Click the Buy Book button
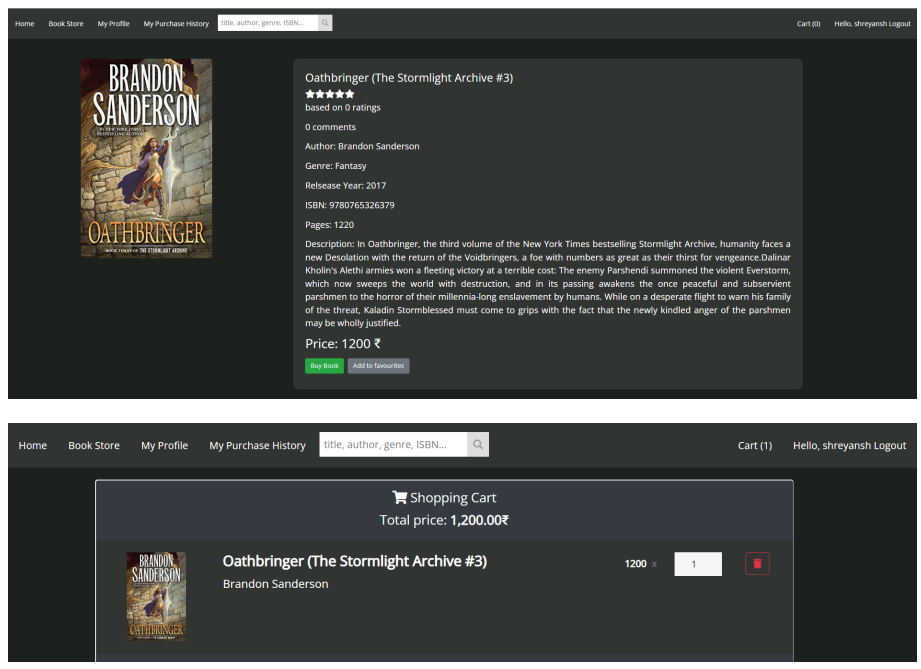The image size is (921, 669). [x=323, y=366]
